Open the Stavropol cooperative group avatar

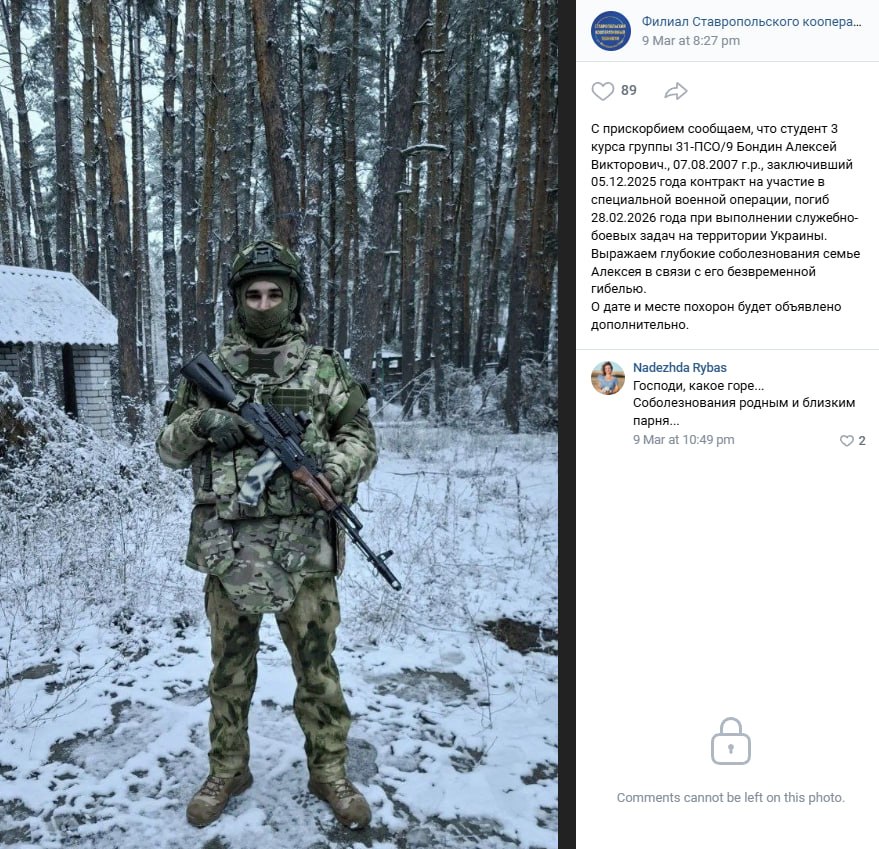(x=610, y=31)
